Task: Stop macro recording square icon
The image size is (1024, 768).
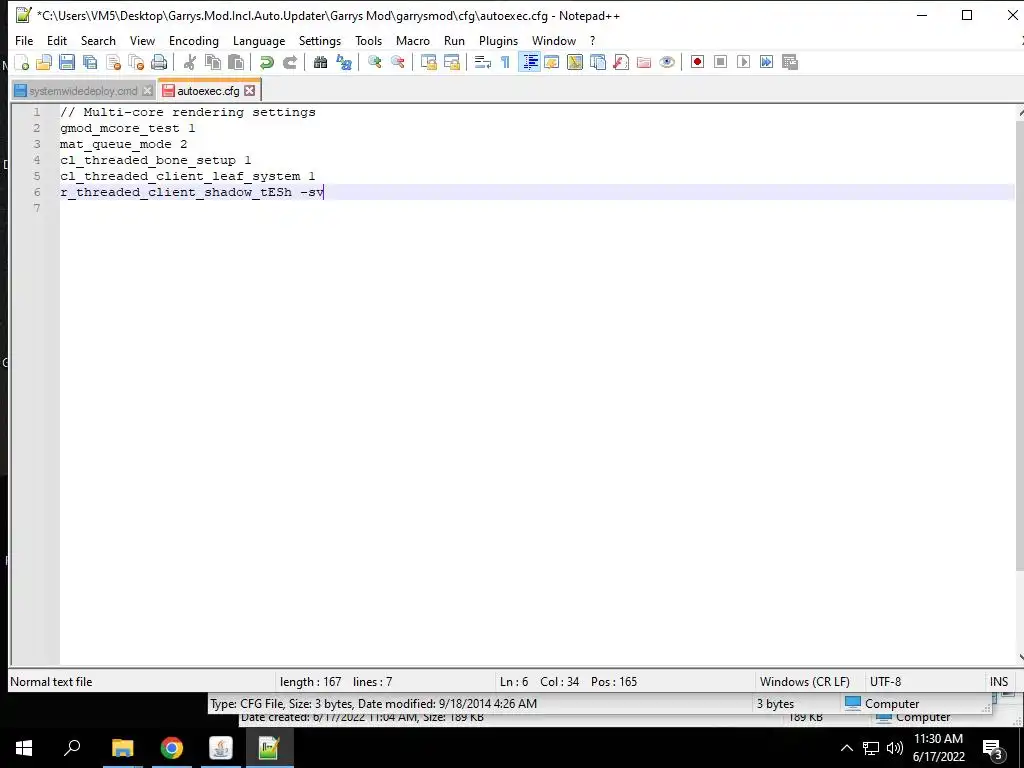Action: pos(720,62)
